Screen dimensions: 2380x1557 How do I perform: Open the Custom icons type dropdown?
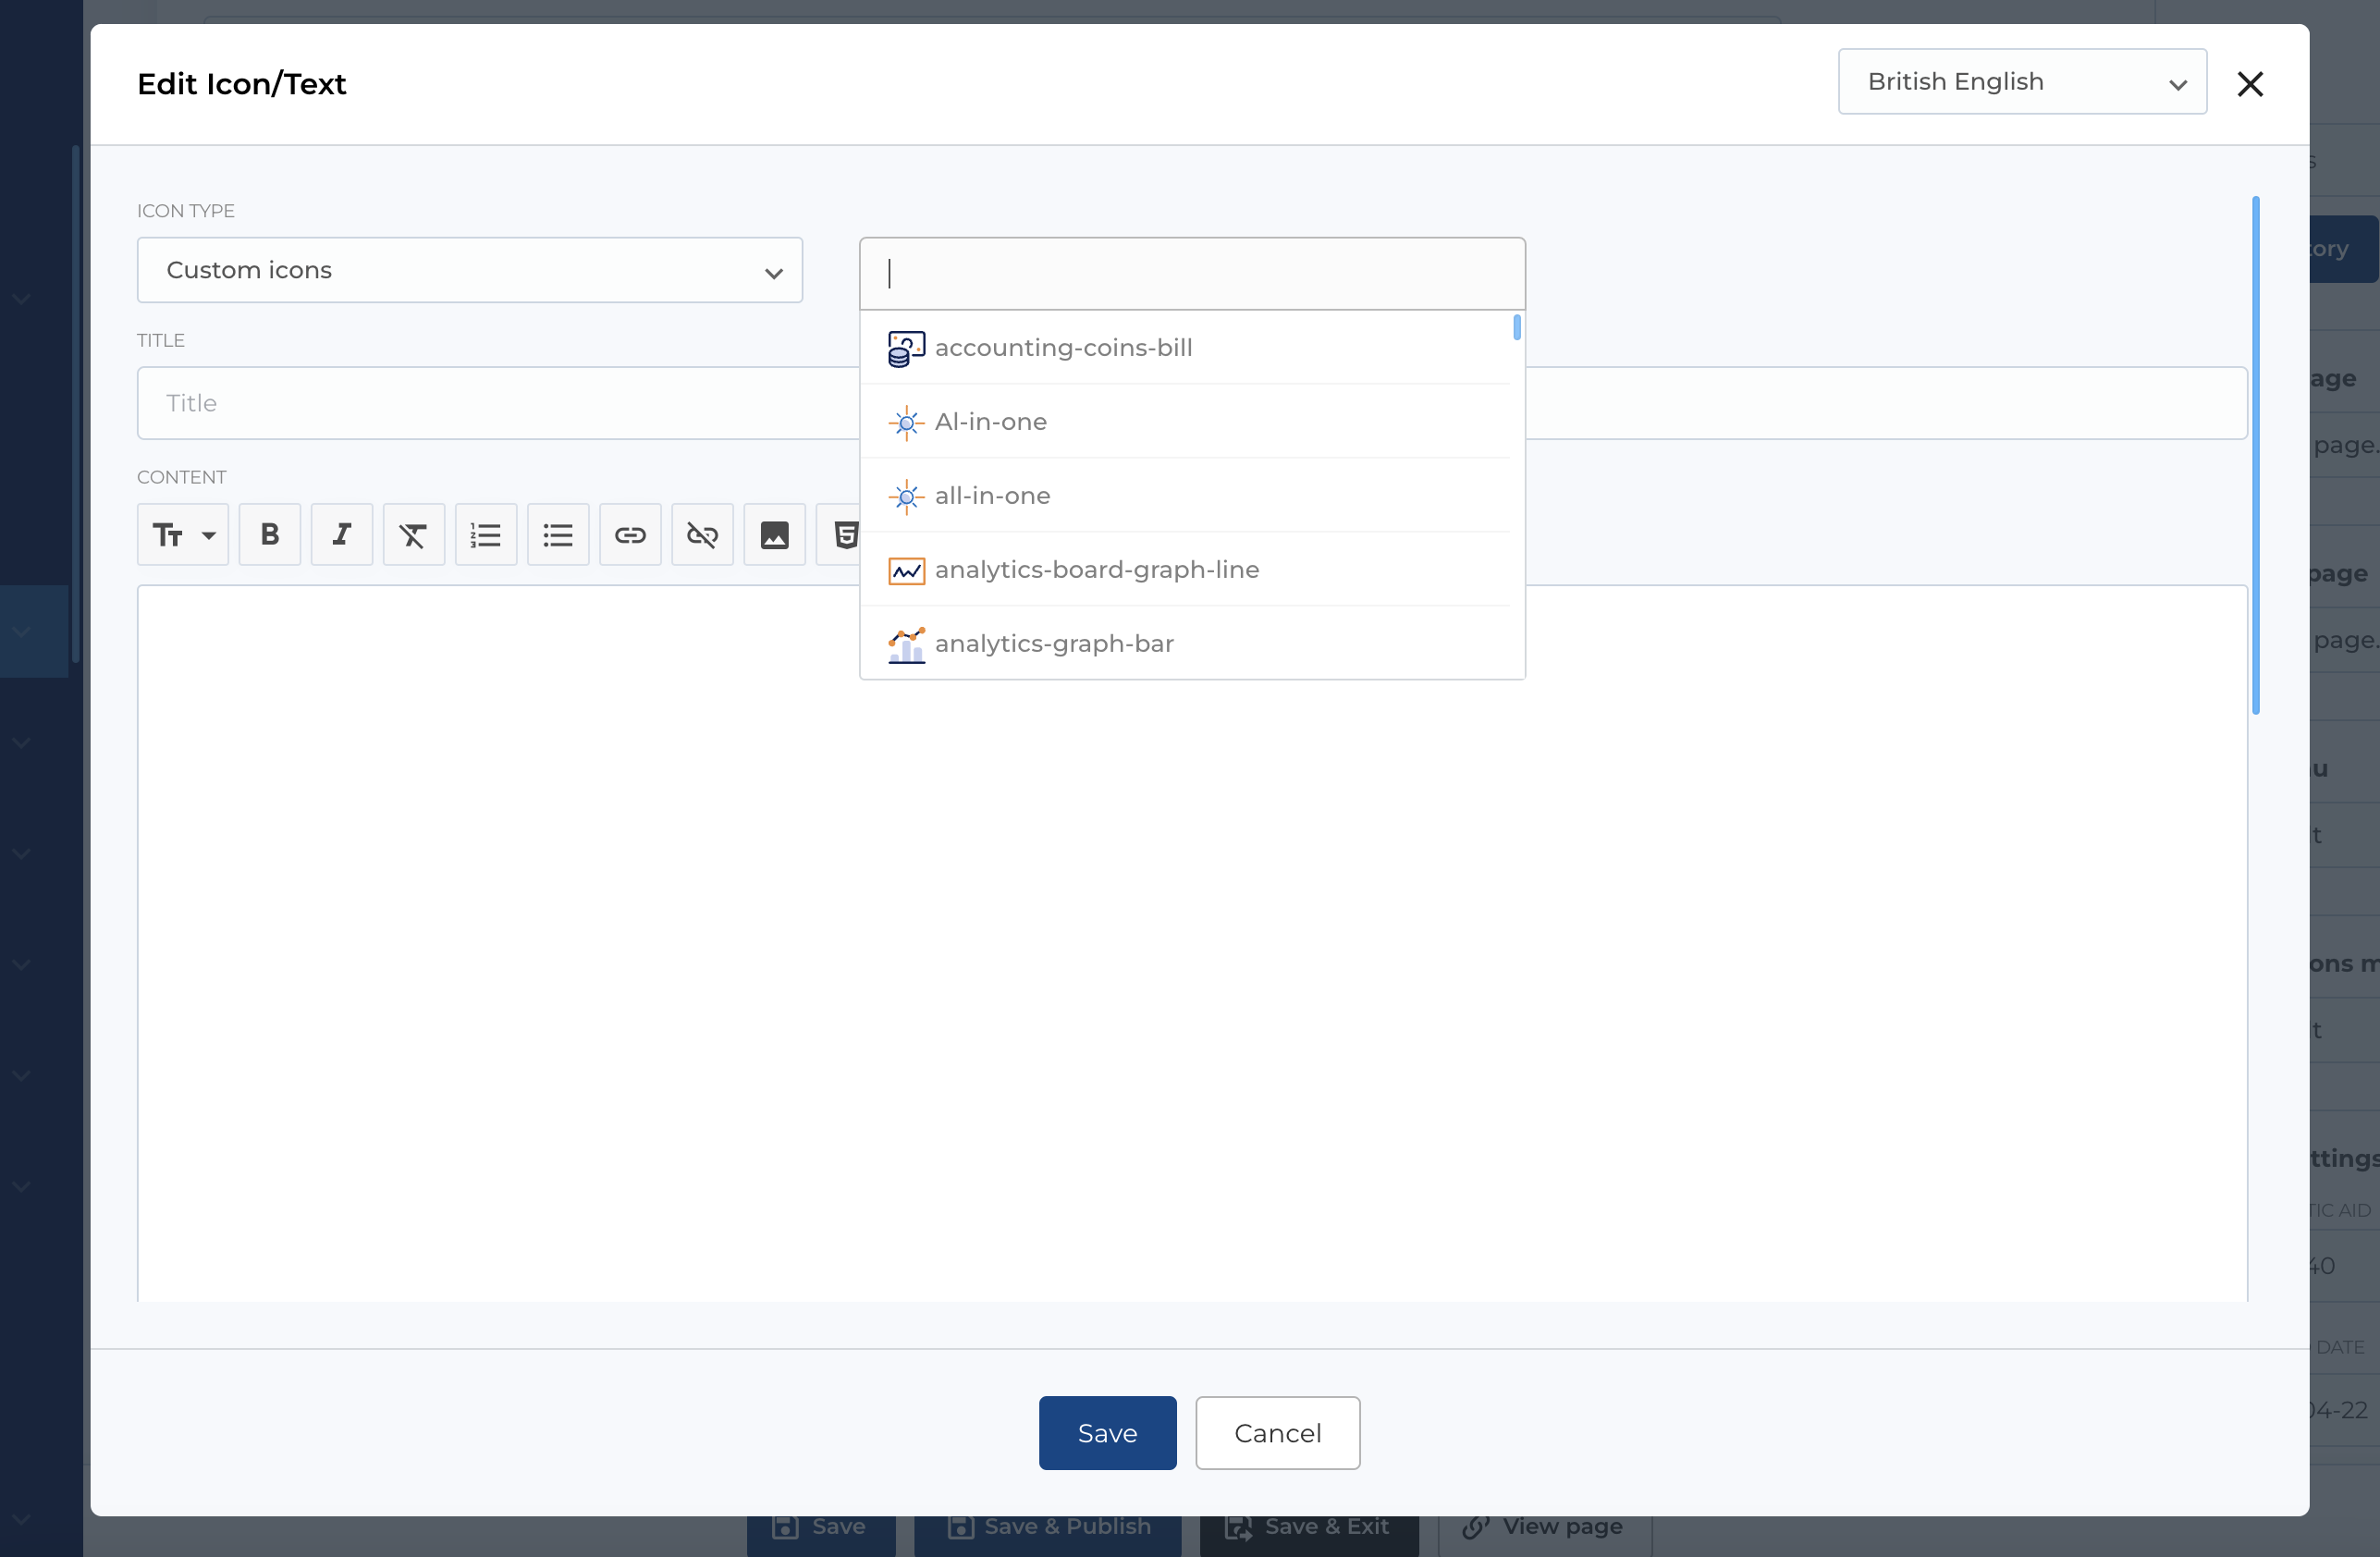coord(469,270)
